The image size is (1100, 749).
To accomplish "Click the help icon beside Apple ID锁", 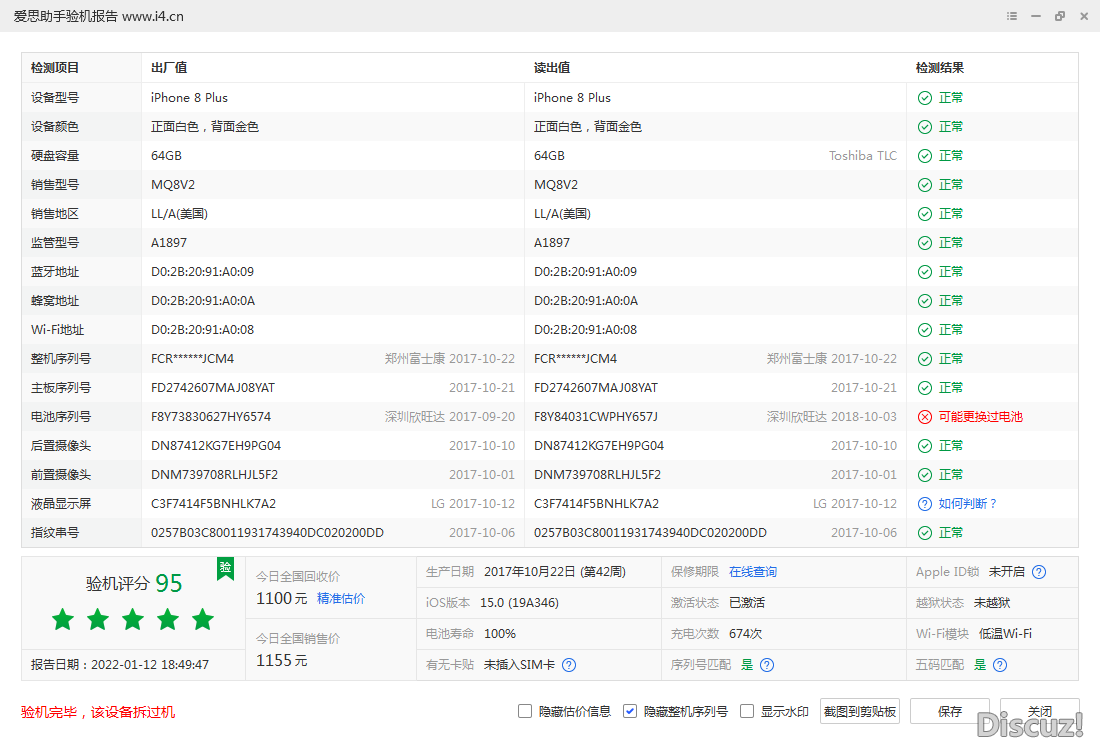I will click(x=1039, y=572).
